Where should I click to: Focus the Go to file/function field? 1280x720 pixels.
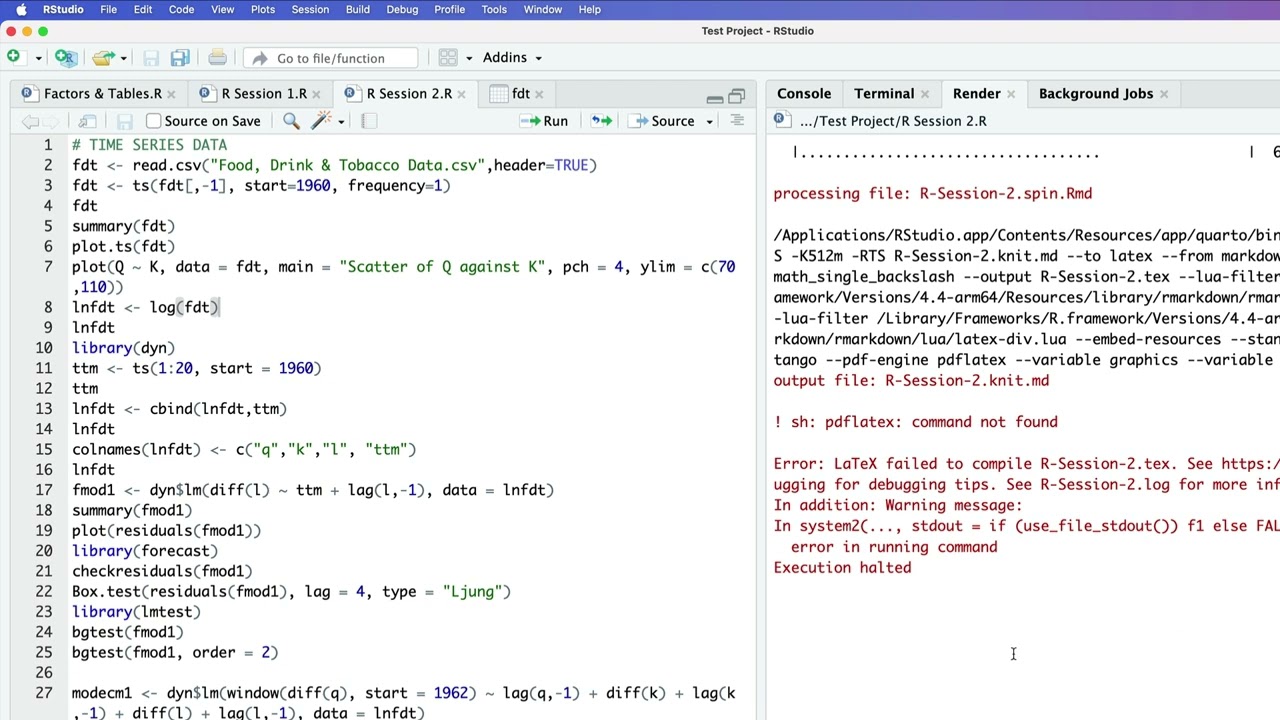(x=330, y=58)
